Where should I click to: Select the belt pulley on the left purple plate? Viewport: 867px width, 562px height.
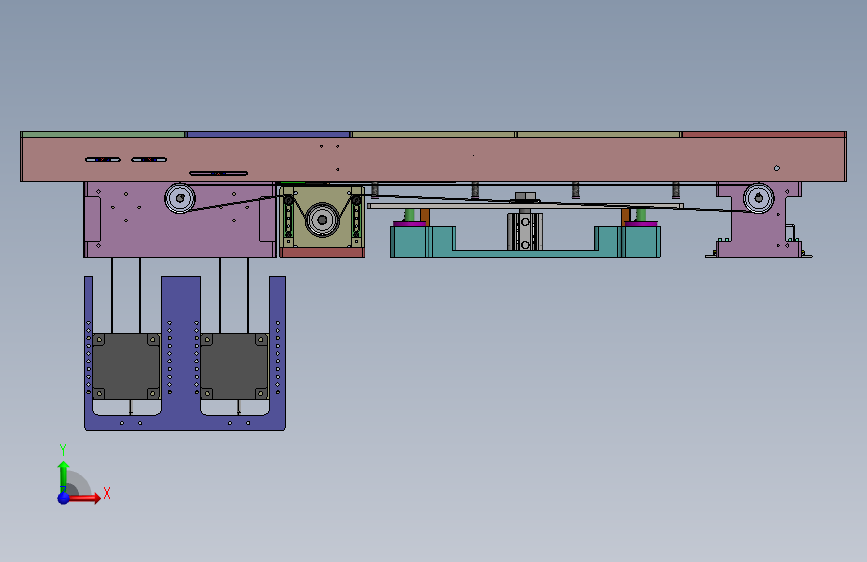[x=180, y=197]
